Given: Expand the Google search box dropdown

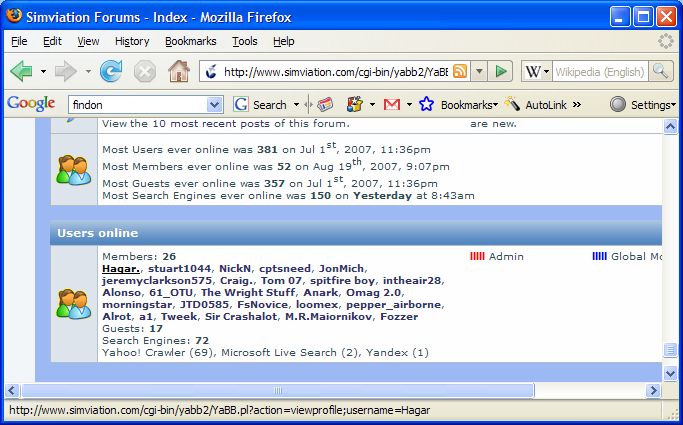Looking at the screenshot, I should pyautogui.click(x=214, y=104).
